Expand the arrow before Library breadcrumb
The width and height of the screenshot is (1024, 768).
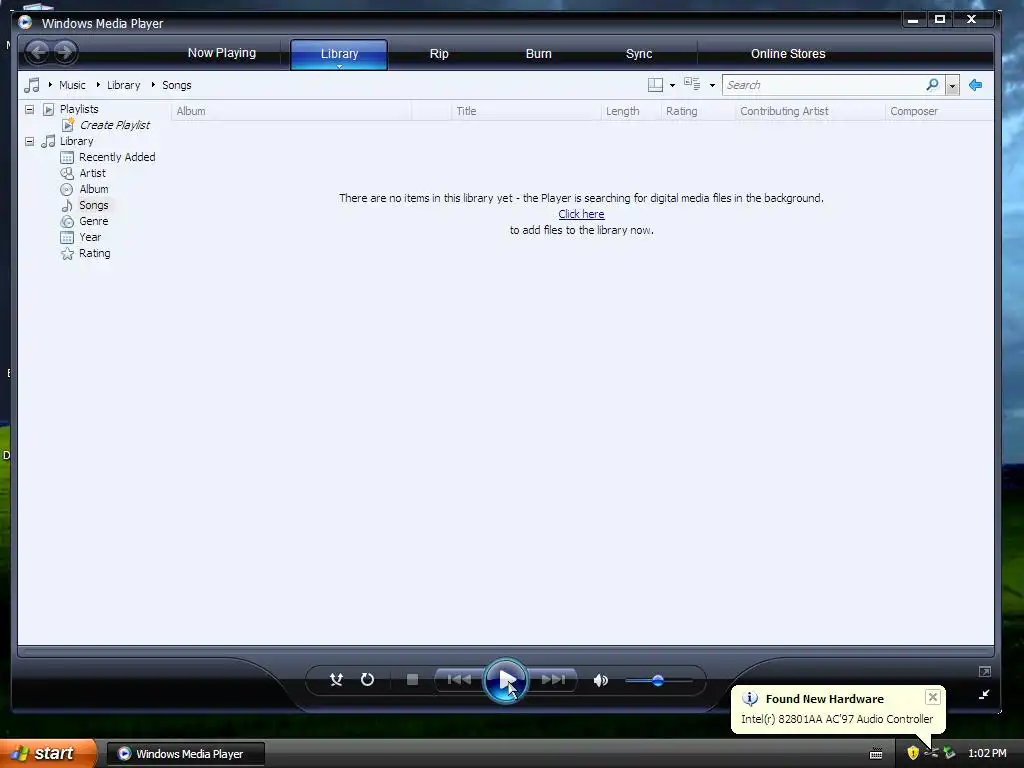point(98,85)
